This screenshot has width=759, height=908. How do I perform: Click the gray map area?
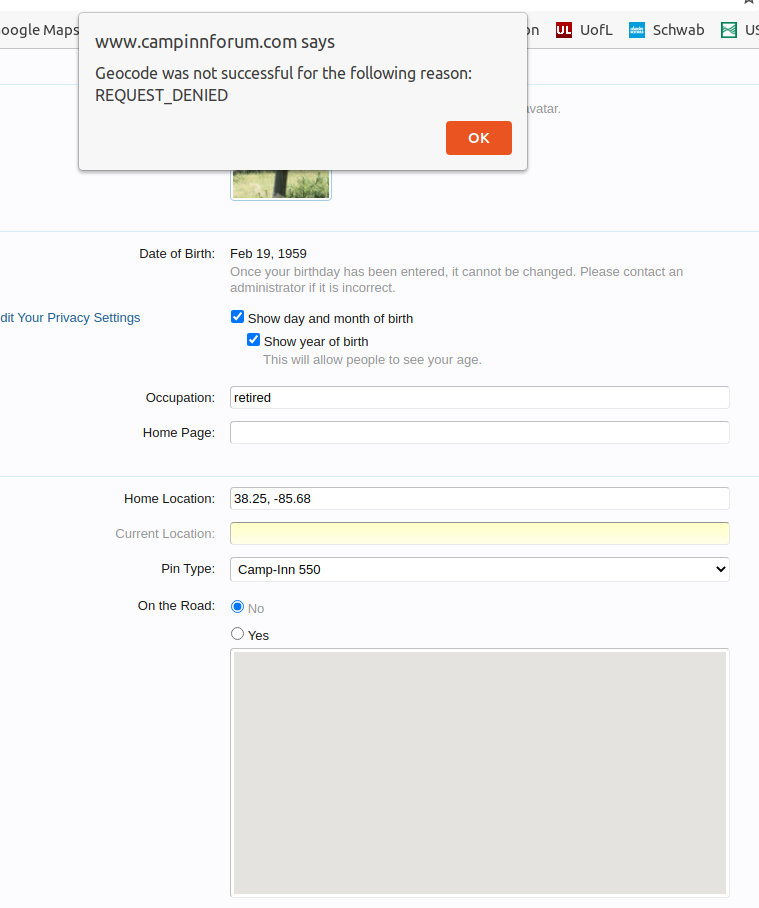(x=479, y=772)
